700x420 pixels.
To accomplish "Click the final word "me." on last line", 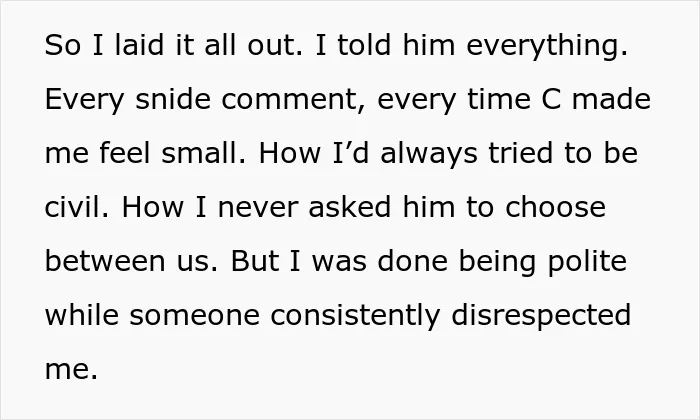I will click(71, 370).
